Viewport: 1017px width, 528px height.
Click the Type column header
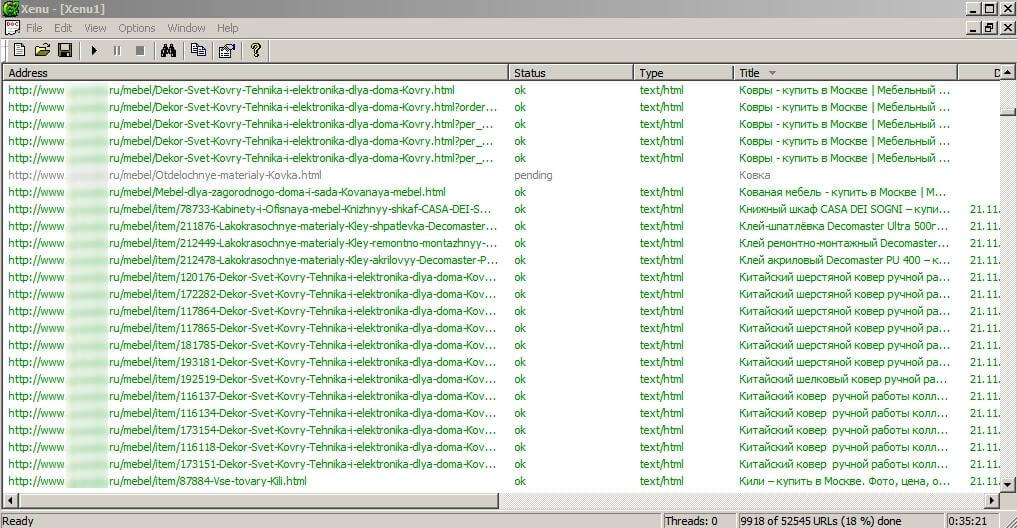point(683,73)
